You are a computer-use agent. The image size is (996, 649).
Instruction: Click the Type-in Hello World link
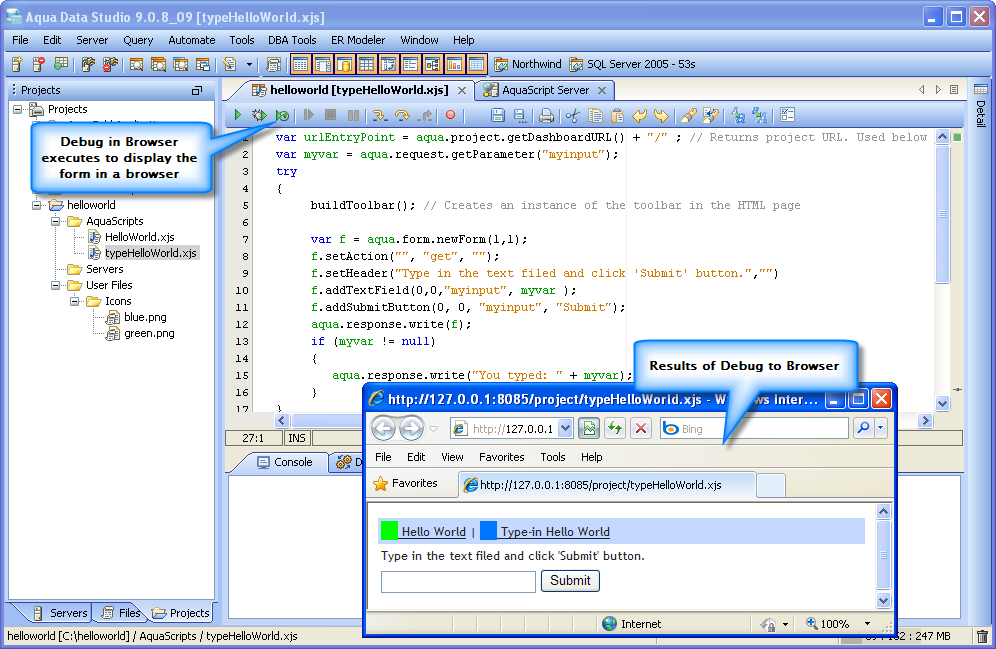555,532
